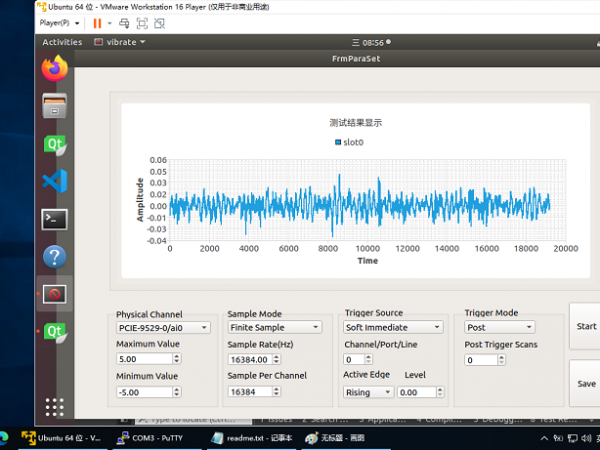This screenshot has height=450, width=600.
Task: Expand the Trigger Source dropdown
Action: pos(393,327)
